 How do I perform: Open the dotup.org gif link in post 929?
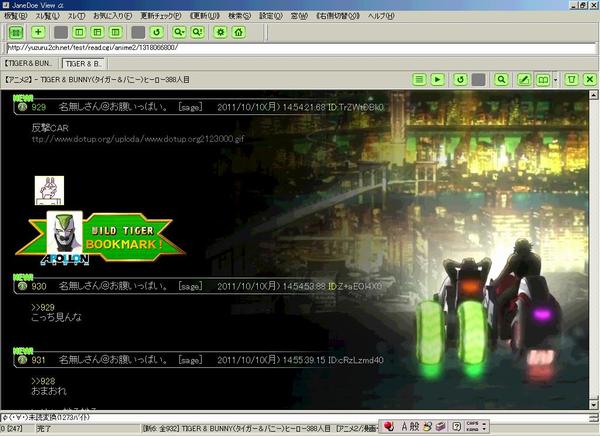pos(138,139)
